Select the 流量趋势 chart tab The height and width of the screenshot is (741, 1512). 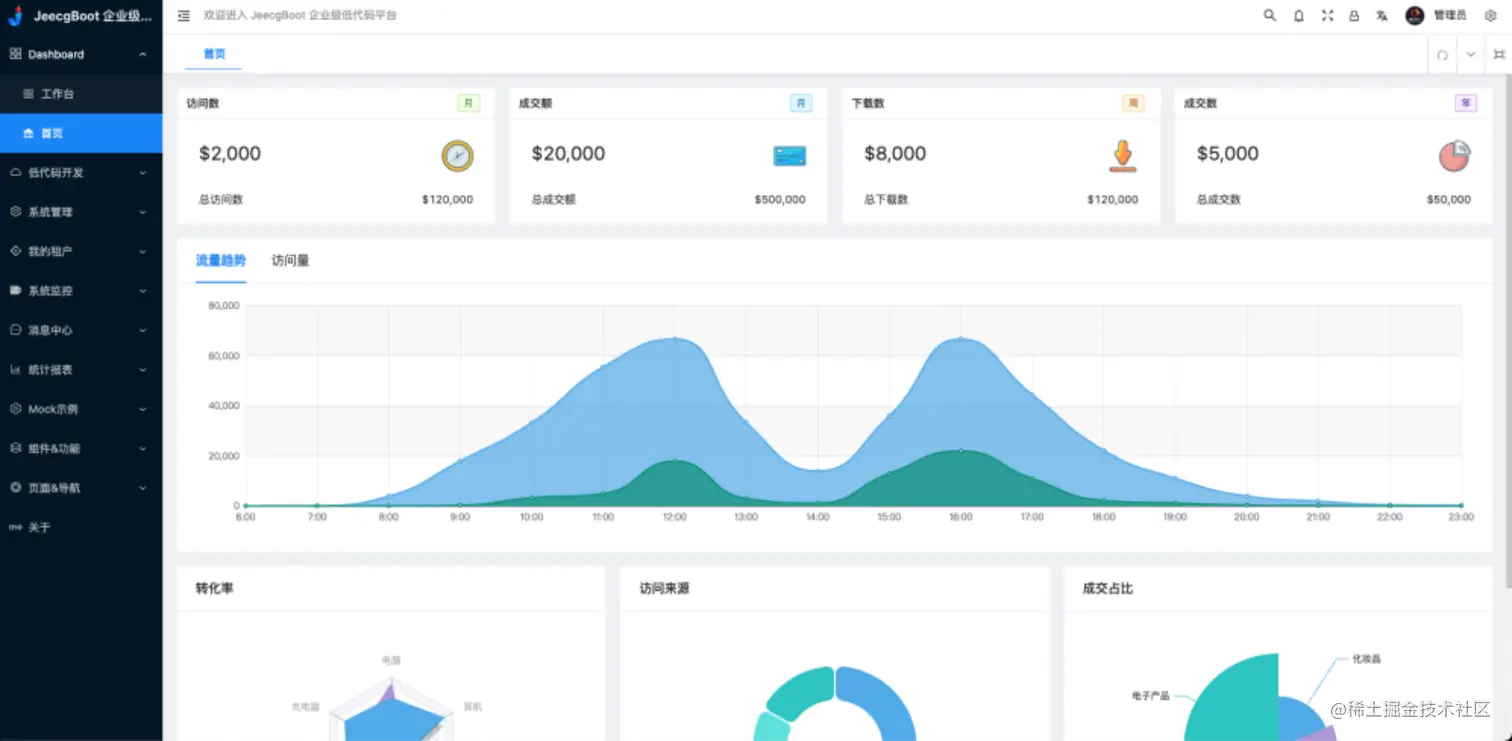221,260
